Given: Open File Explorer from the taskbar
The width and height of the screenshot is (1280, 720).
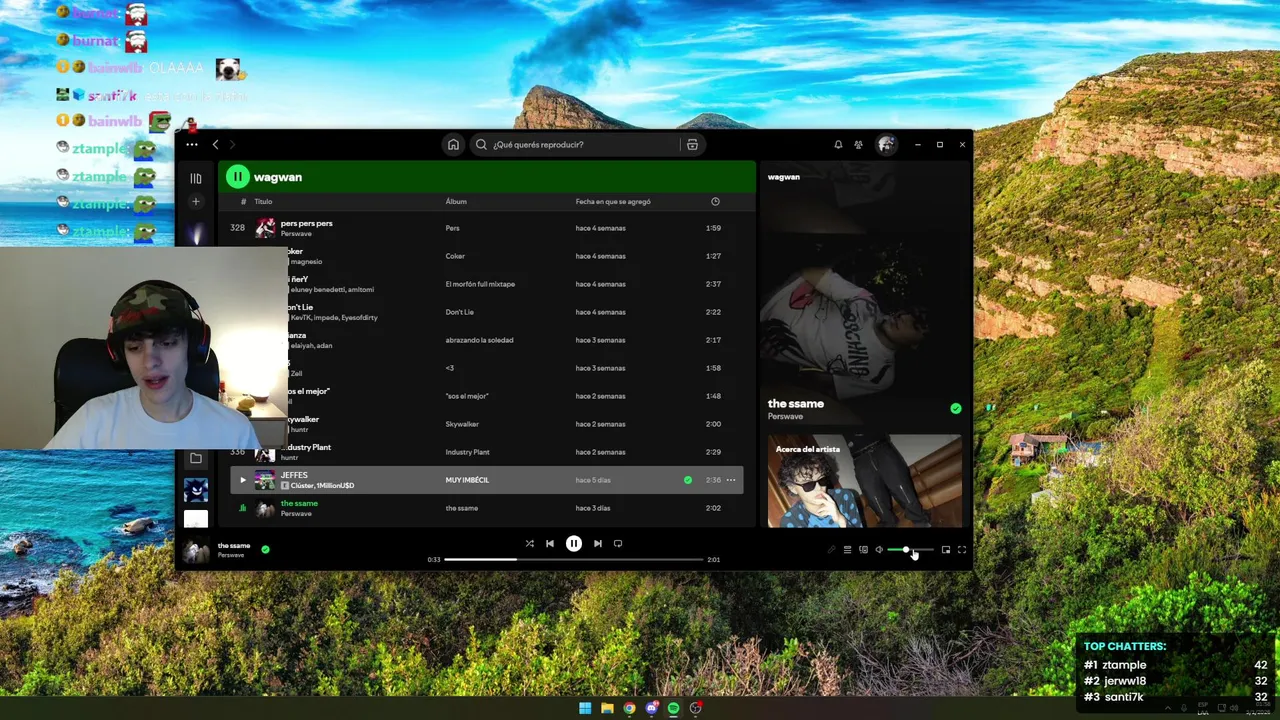Looking at the screenshot, I should click(607, 708).
